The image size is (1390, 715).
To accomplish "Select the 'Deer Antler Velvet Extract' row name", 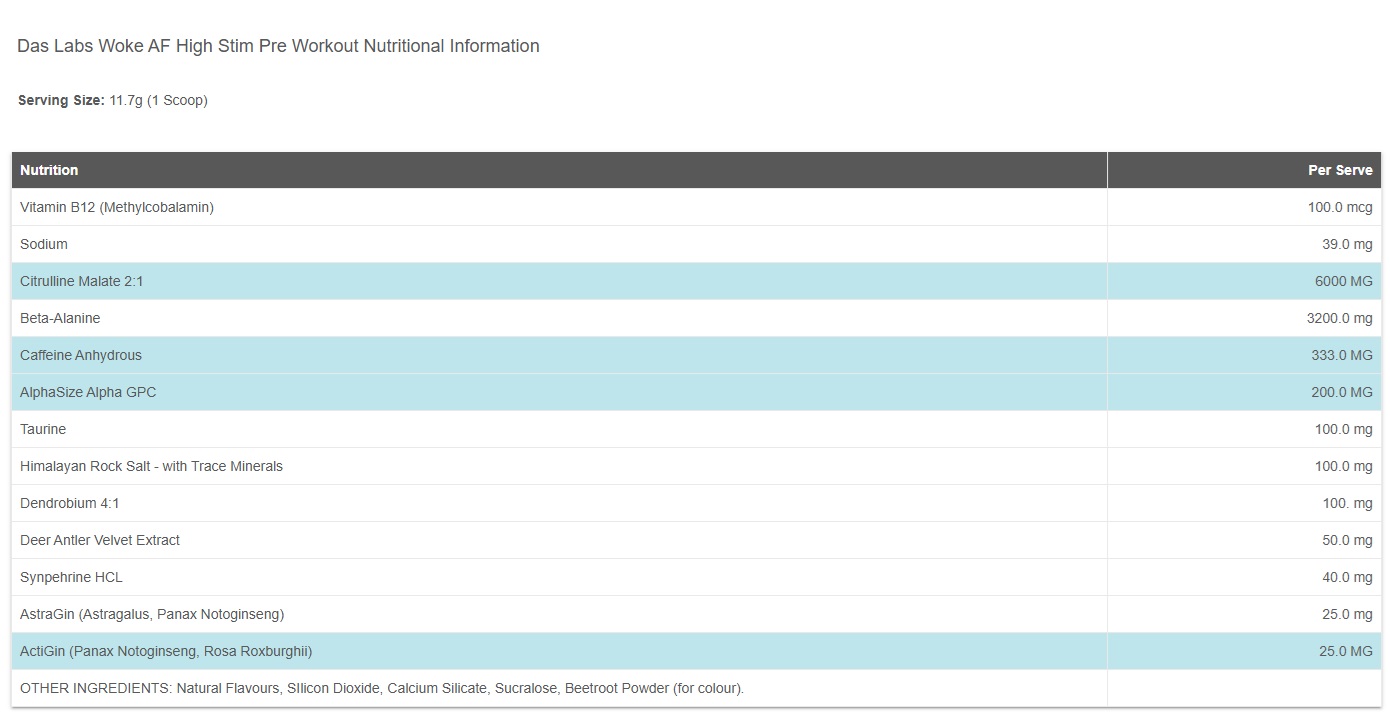I will 100,540.
